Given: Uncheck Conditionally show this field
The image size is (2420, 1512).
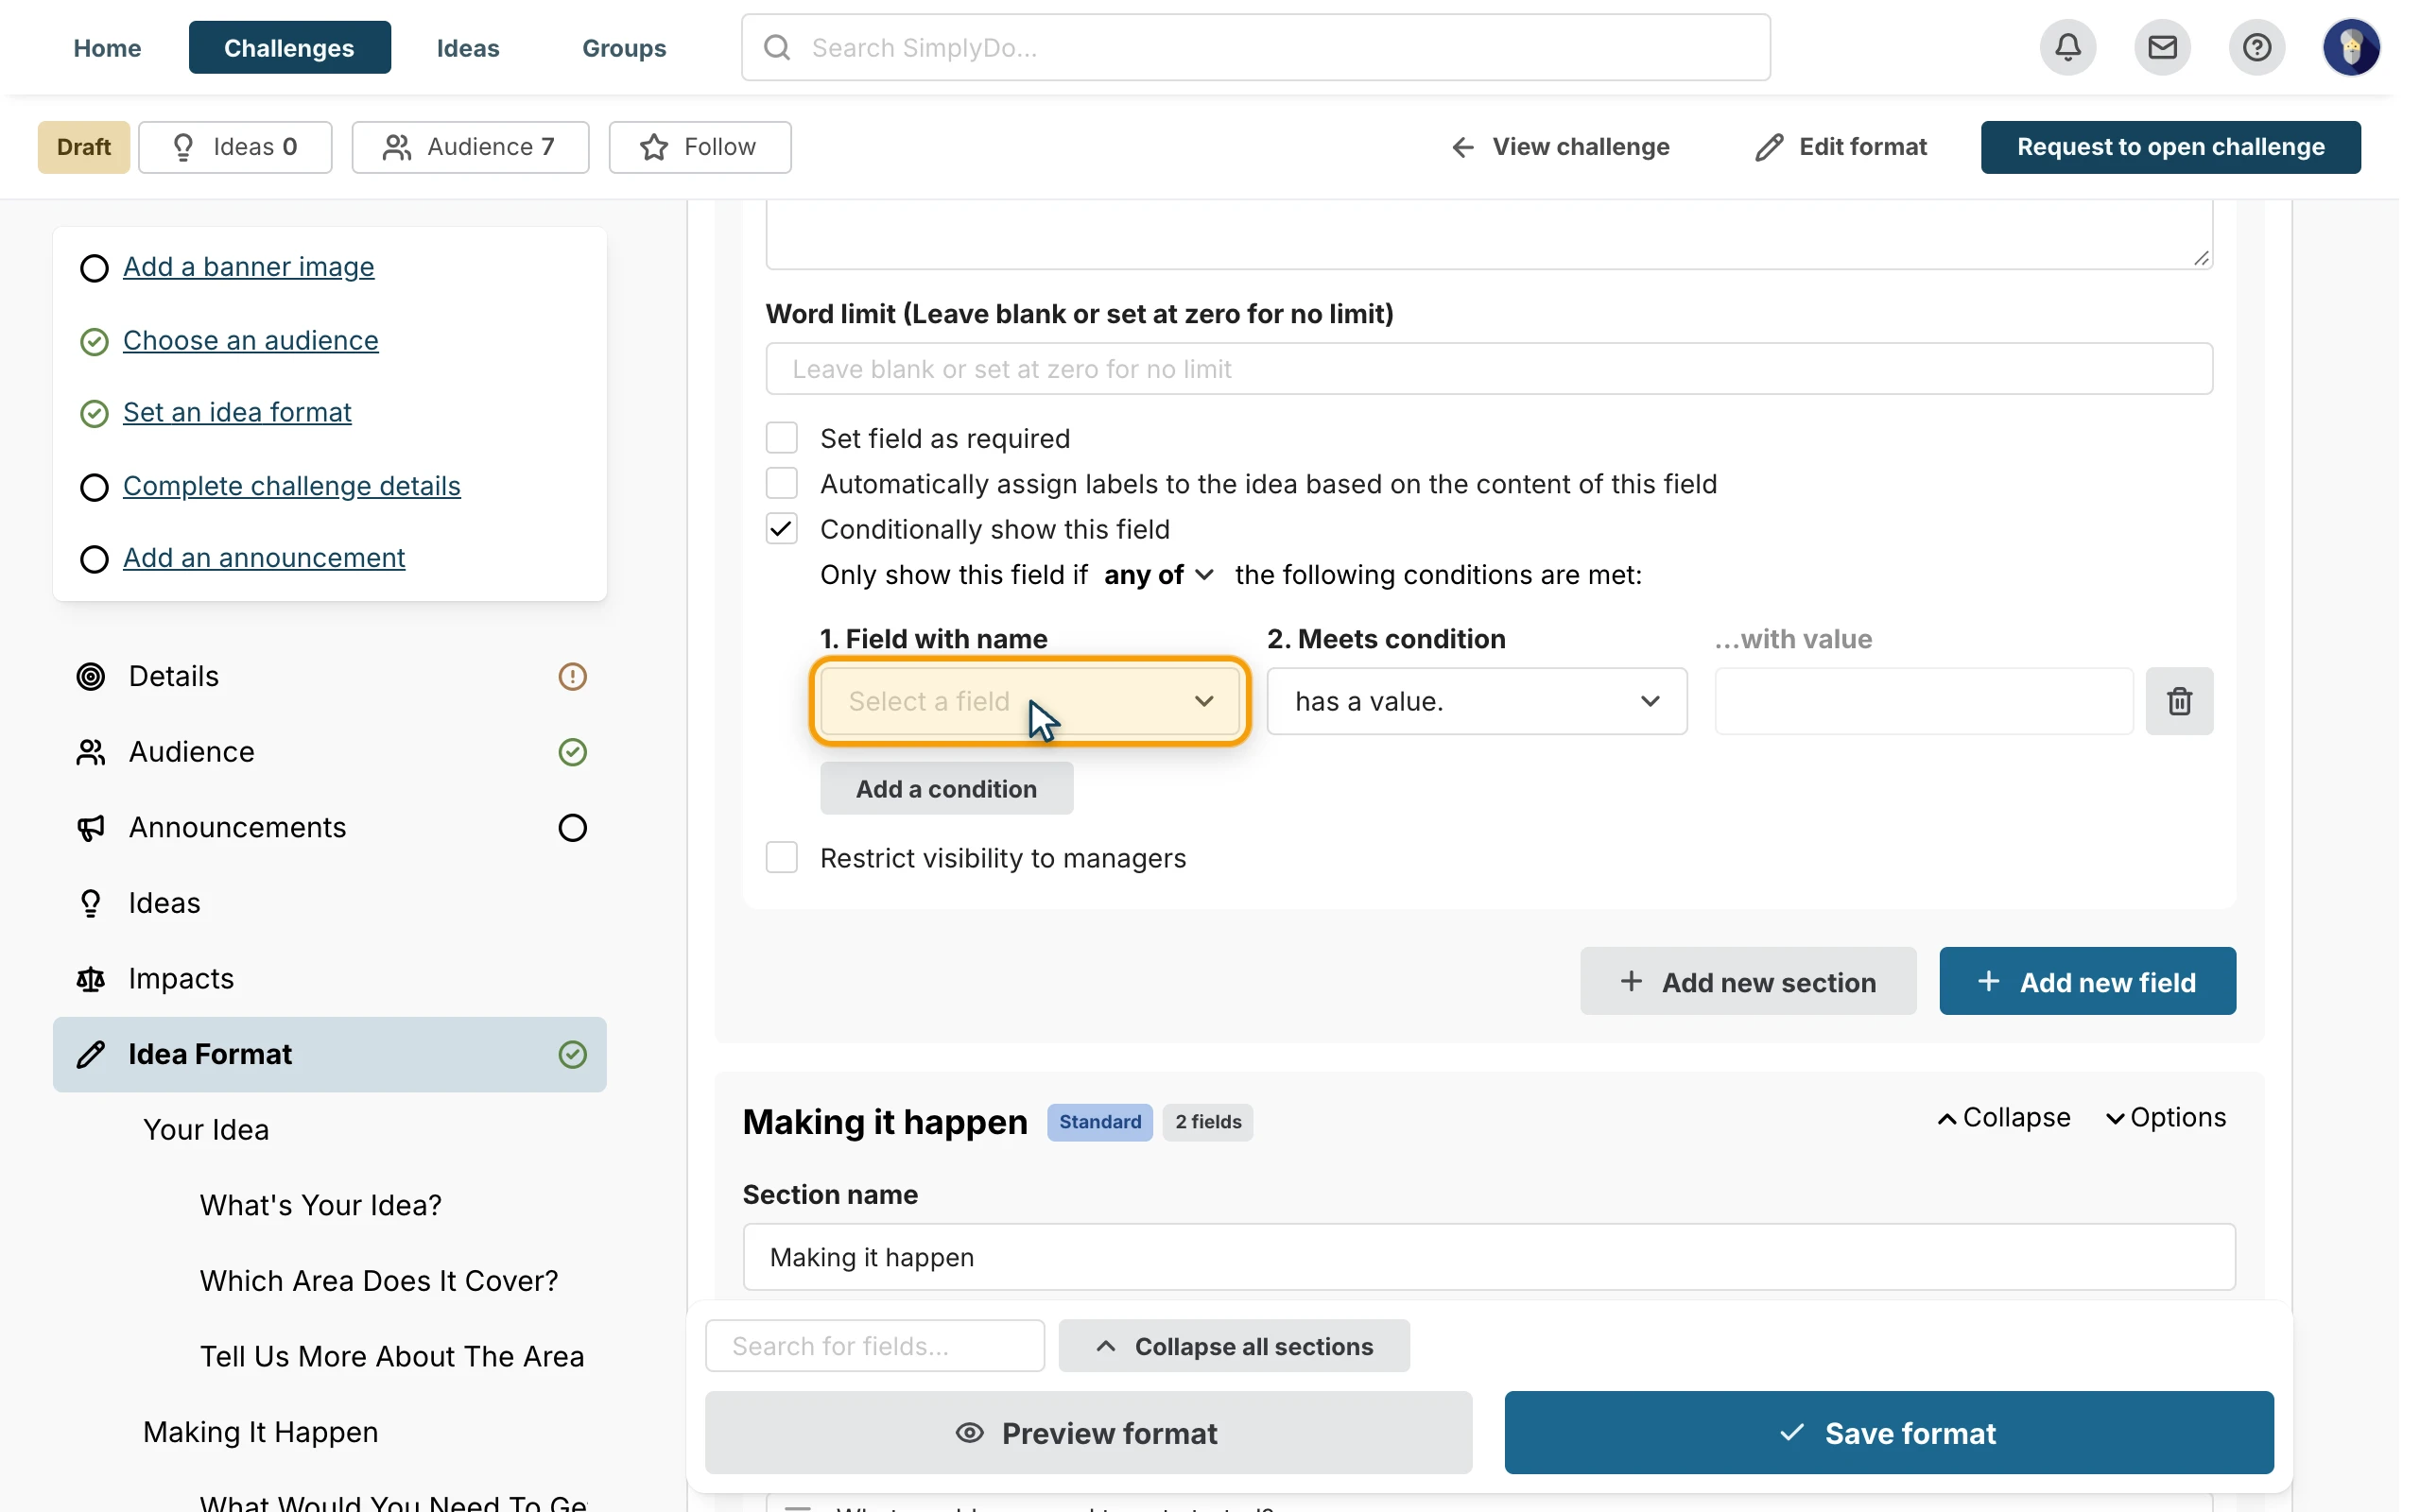Looking at the screenshot, I should click(x=781, y=529).
